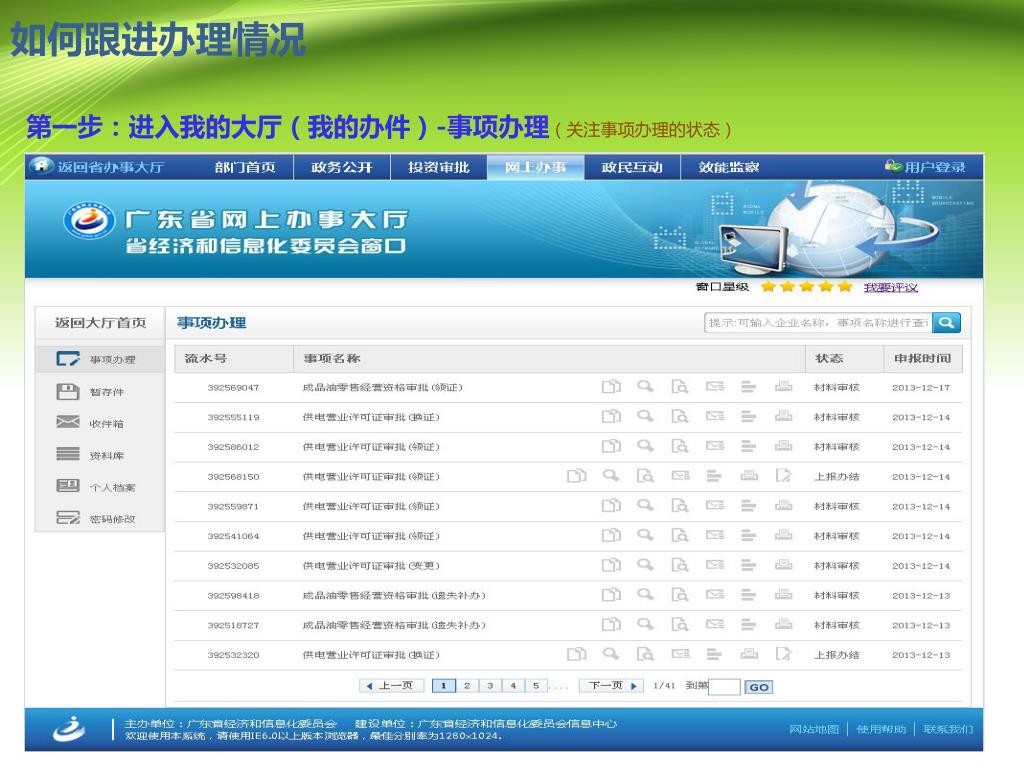Click the 事项办理 sidebar icon
Image resolution: width=1024 pixels, height=768 pixels.
point(67,359)
